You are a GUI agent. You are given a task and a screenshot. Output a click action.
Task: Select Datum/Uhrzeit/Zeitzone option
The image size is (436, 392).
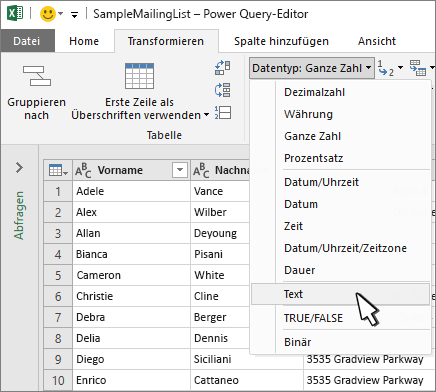pos(345,248)
